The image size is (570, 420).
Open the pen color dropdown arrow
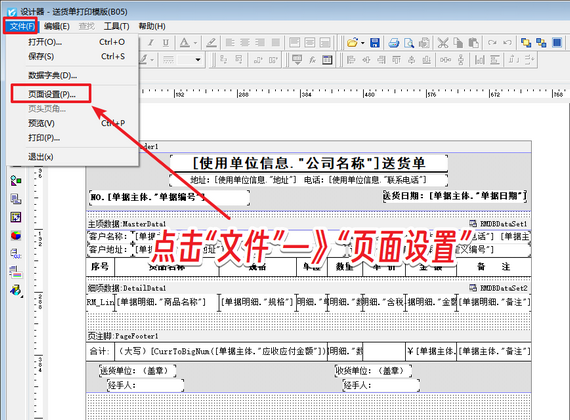tap(152, 60)
